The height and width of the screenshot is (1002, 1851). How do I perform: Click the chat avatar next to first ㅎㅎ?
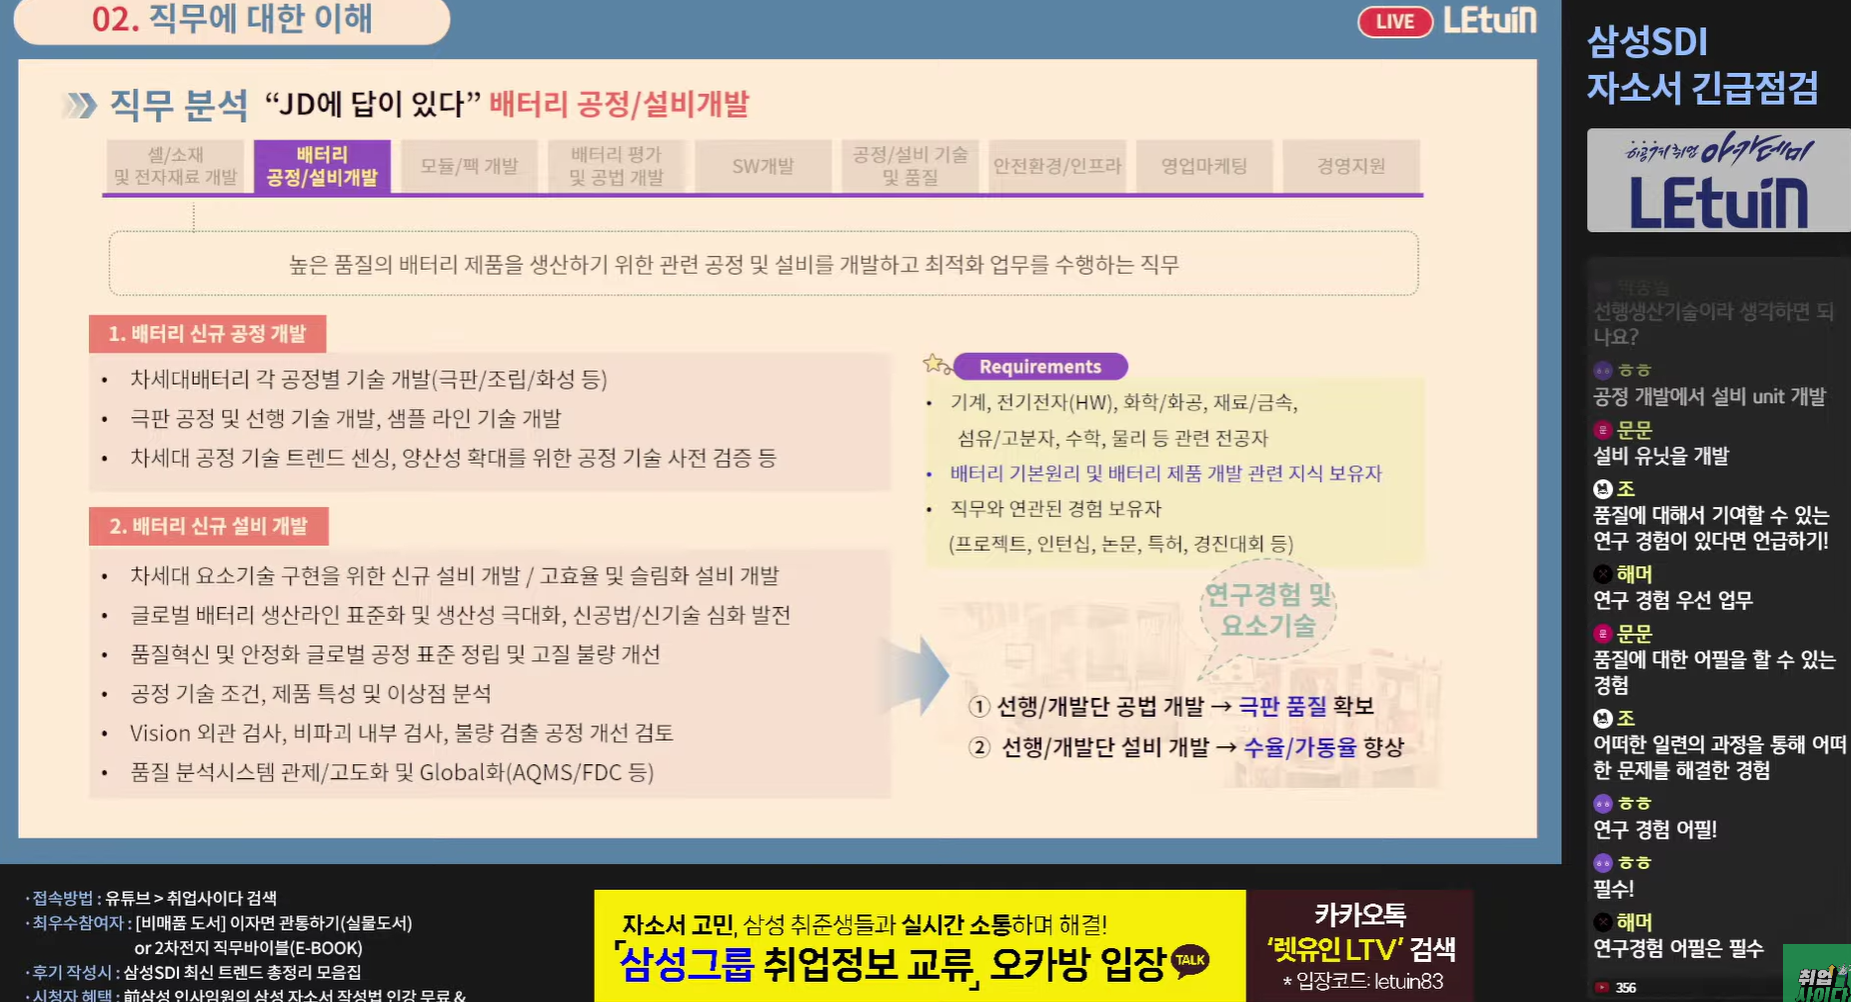point(1603,370)
